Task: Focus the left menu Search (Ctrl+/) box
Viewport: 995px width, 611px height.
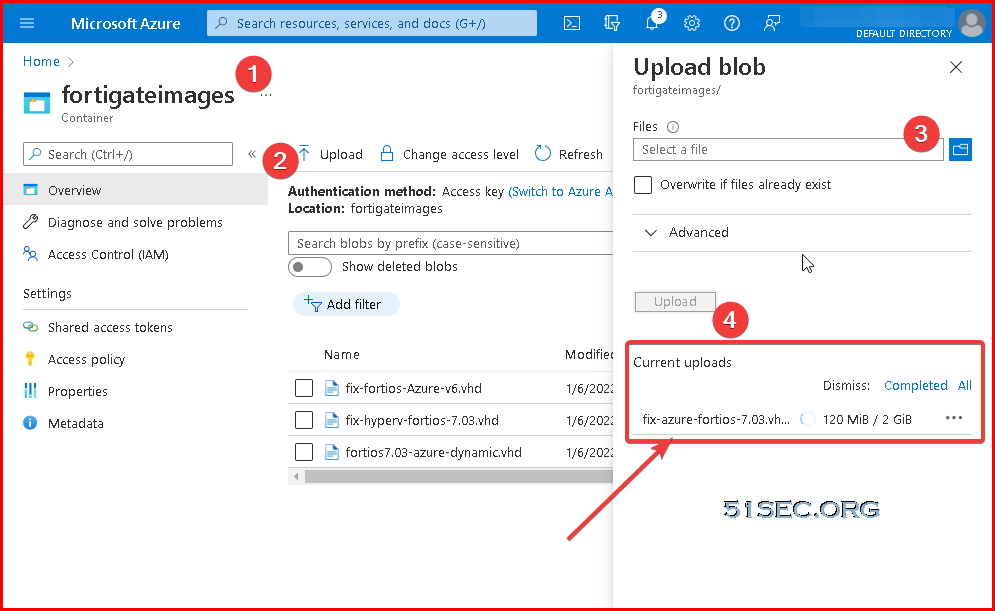Action: pos(128,154)
